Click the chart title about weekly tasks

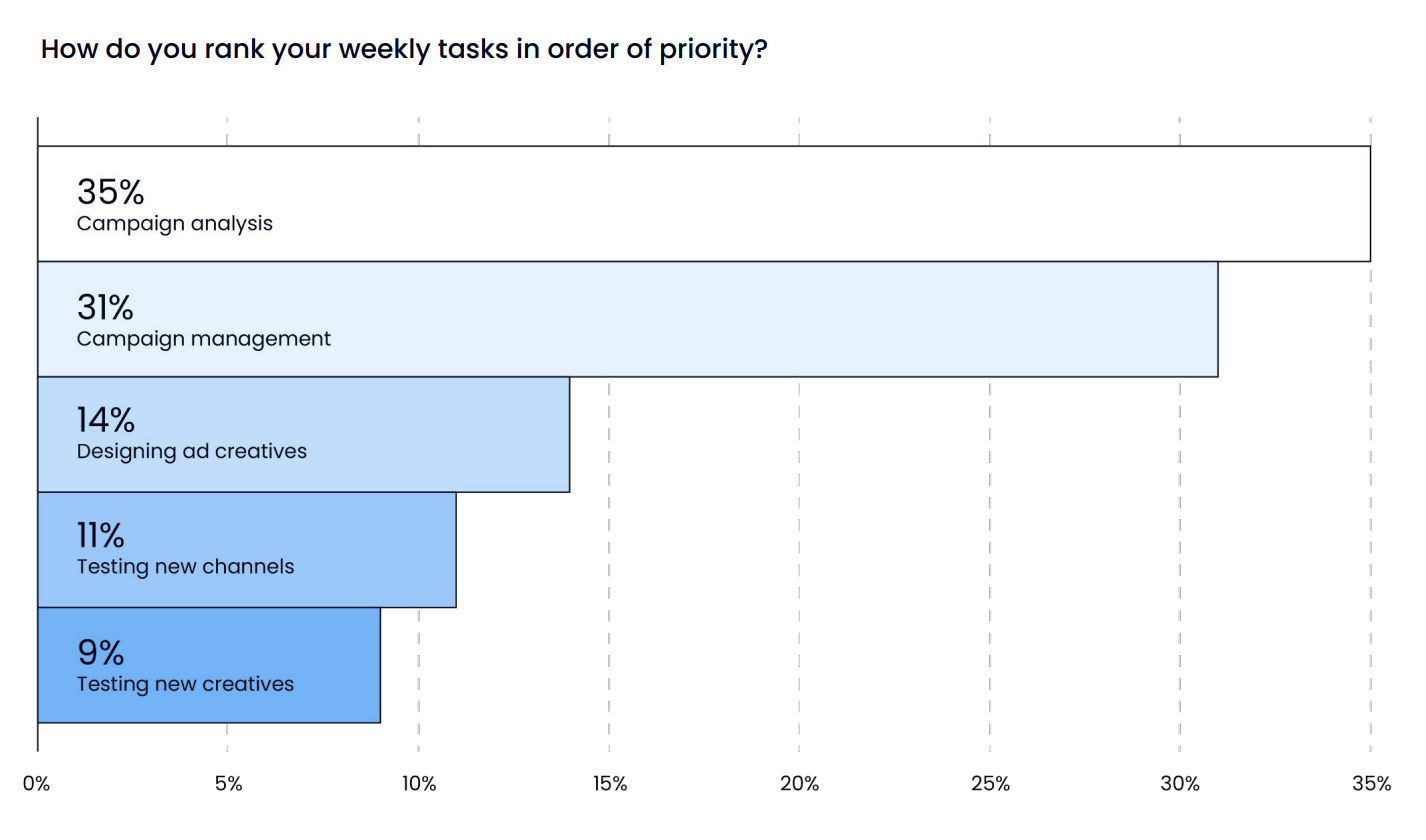(403, 50)
